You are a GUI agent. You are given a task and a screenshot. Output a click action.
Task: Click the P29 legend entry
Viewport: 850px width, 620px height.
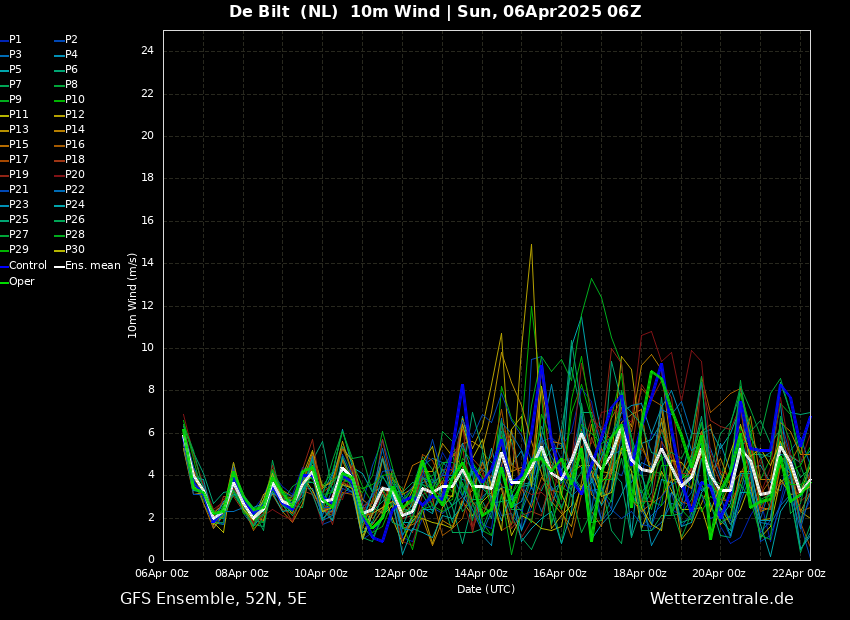tap(18, 250)
